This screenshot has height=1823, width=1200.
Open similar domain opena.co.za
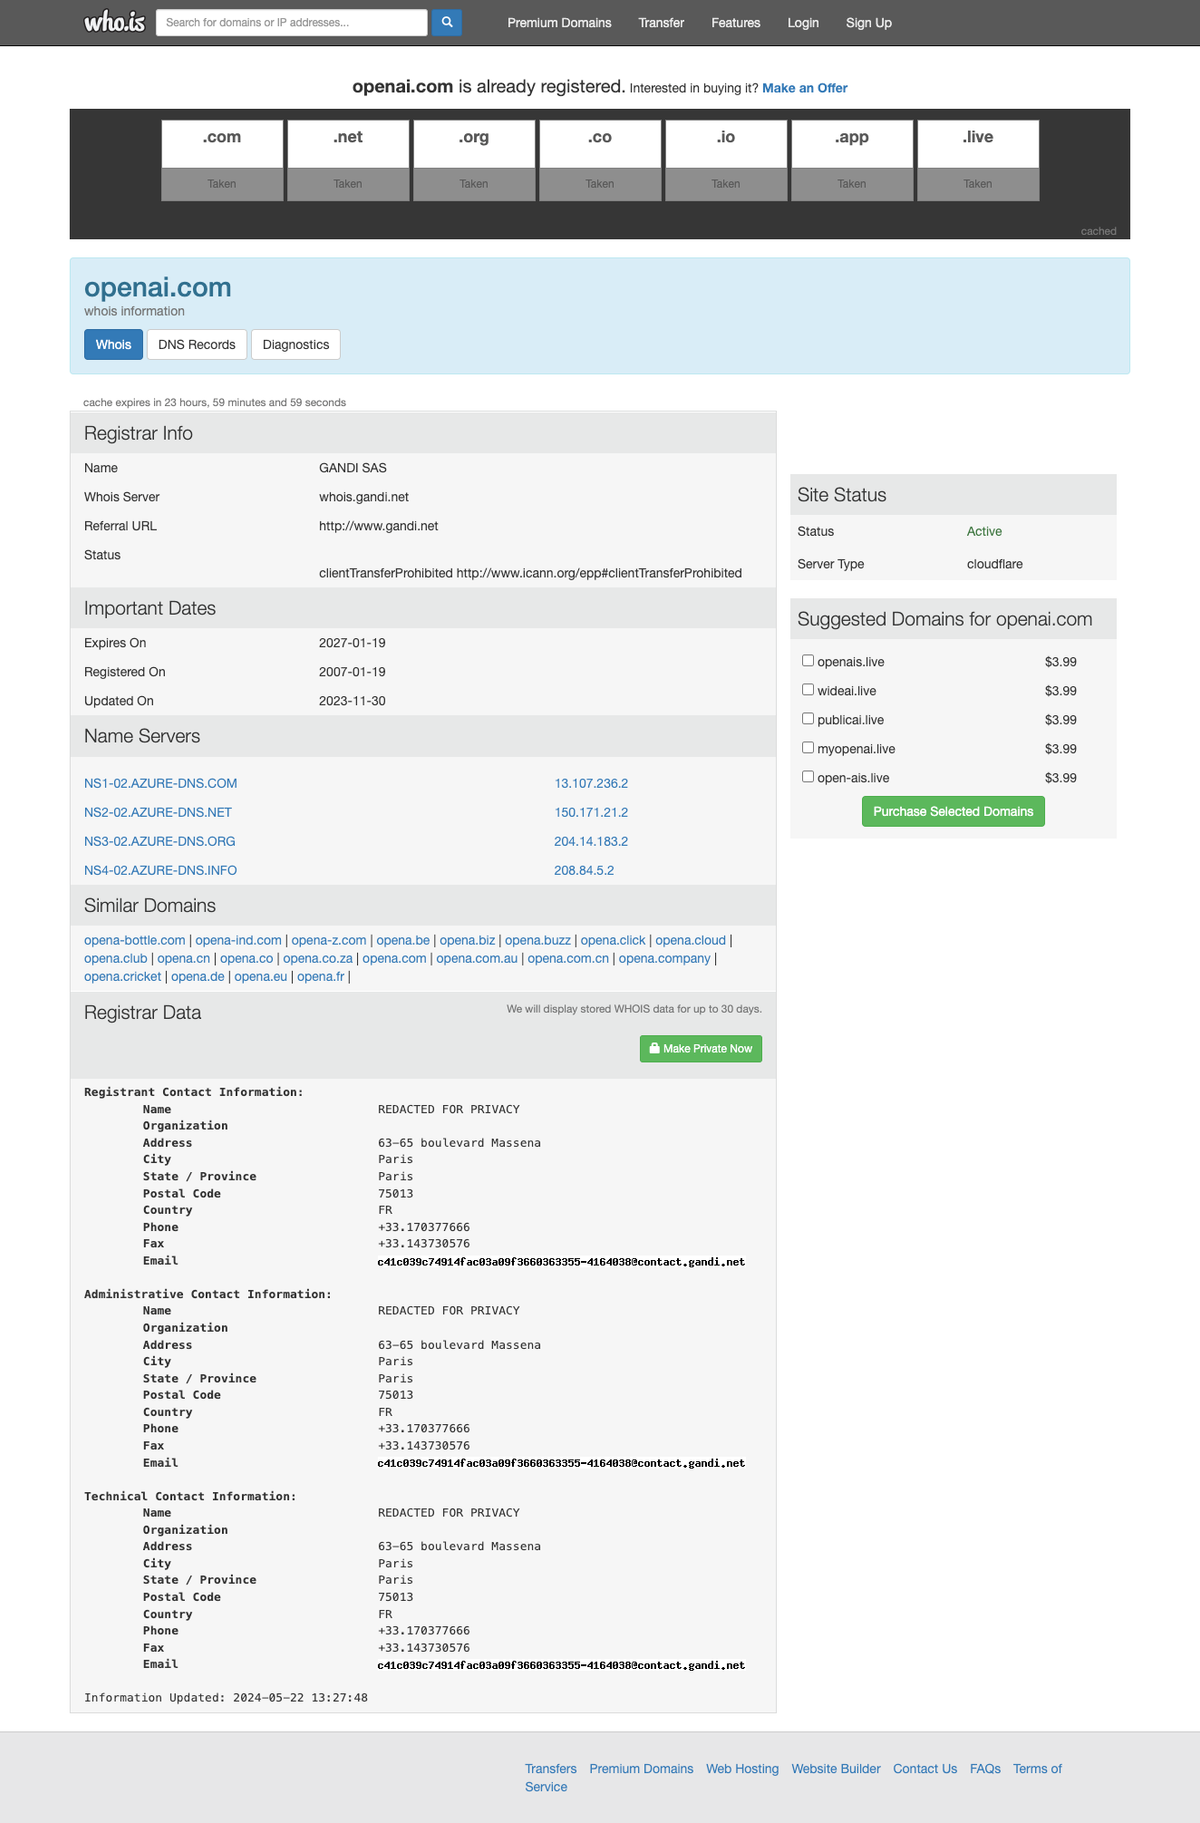(x=318, y=958)
